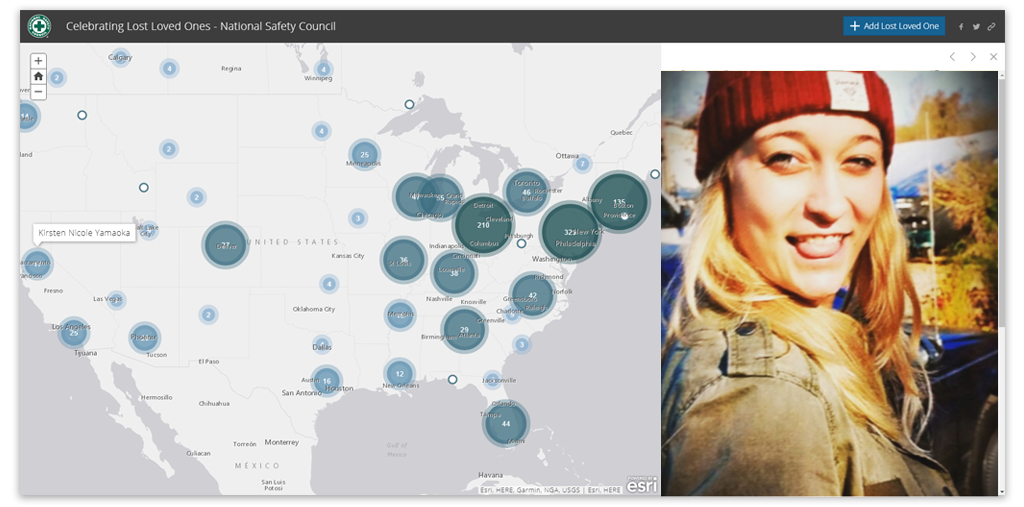Image resolution: width=1024 pixels, height=507 pixels.
Task: Open cluster 4 above Oklahoma City
Action: 329,284
